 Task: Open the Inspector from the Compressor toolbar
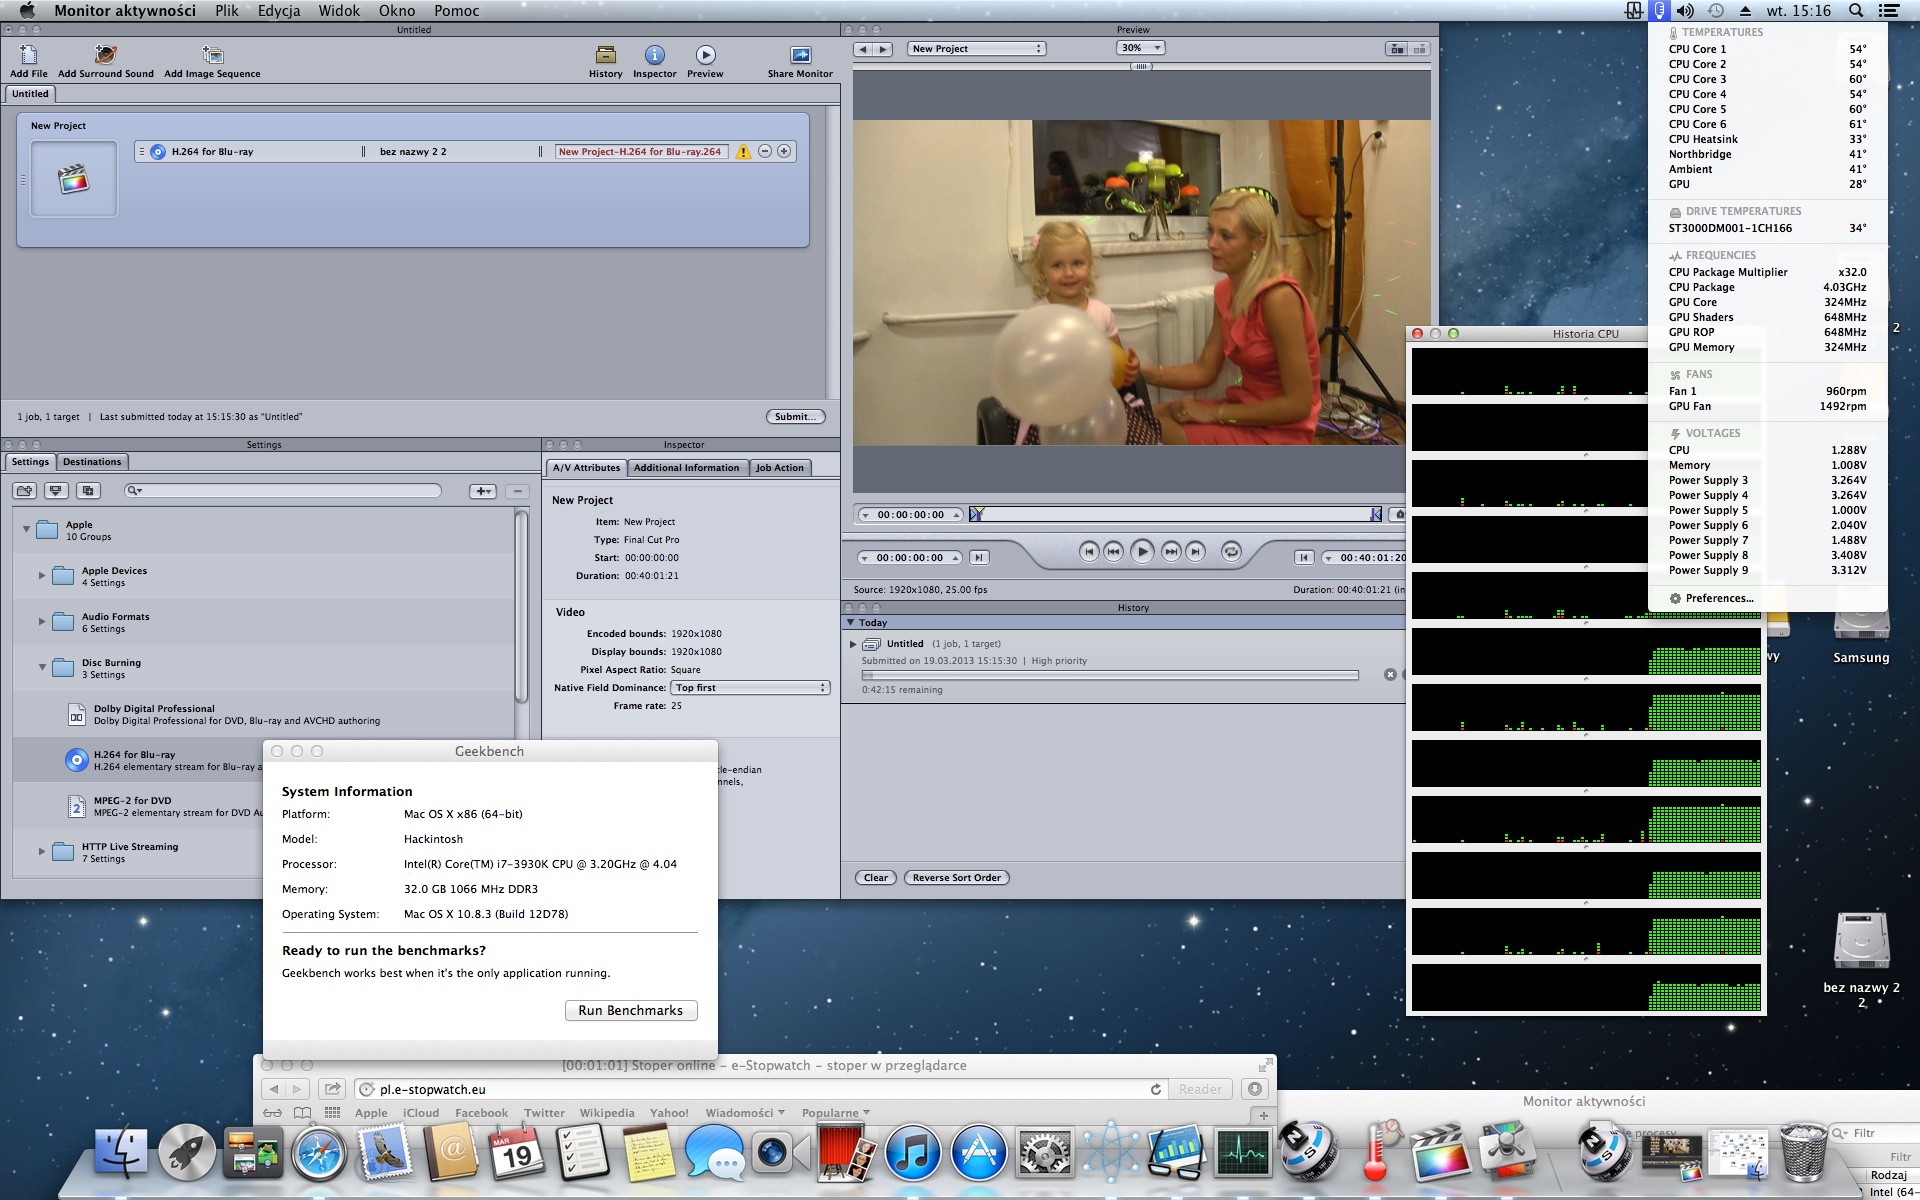654,55
